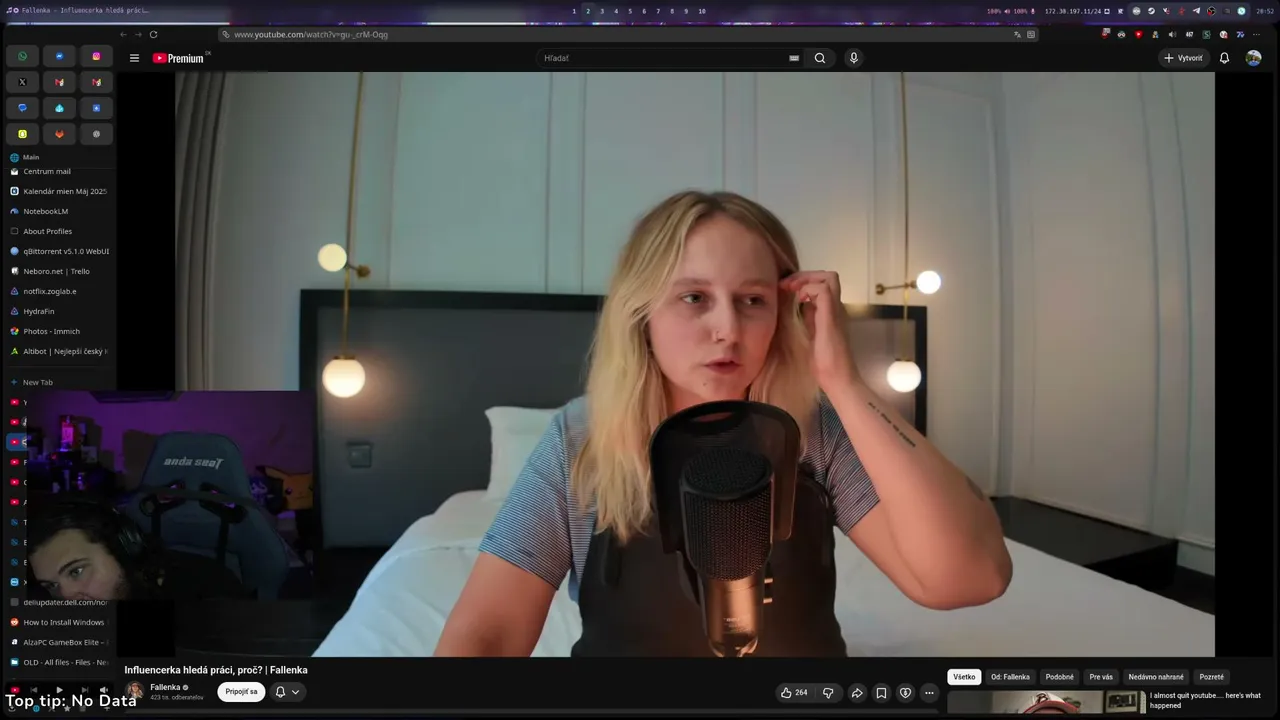Open the Messenger pinned tab

tap(59, 56)
